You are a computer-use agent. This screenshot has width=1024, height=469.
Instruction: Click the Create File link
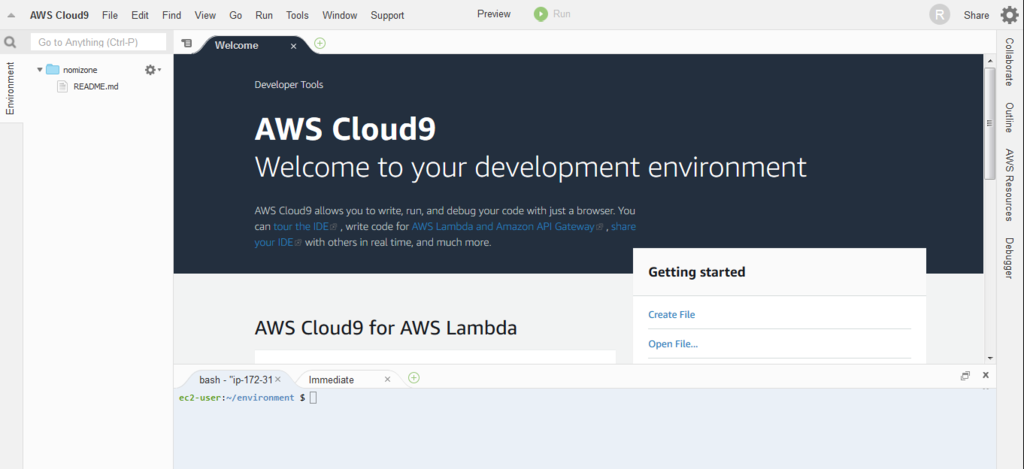[x=671, y=314]
